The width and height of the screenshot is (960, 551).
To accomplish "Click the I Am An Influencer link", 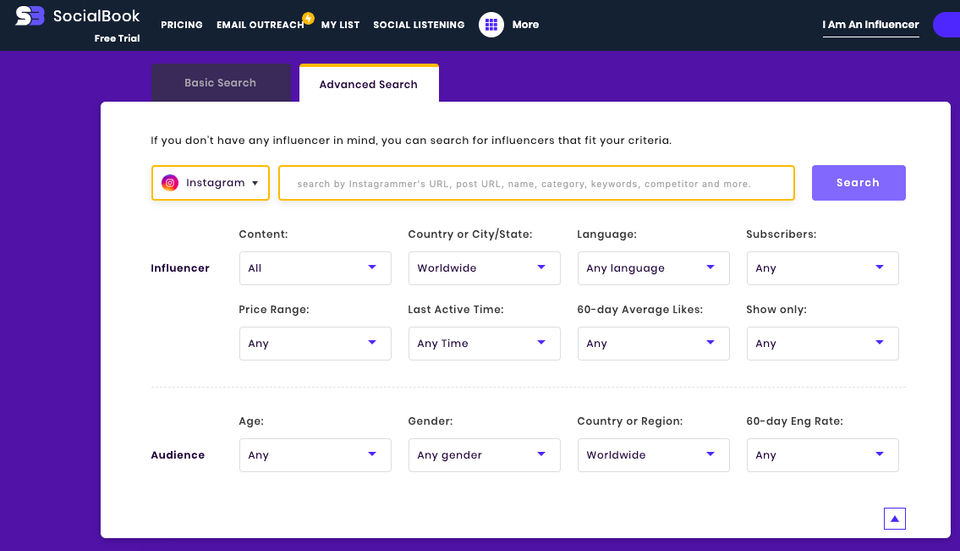I will click(870, 25).
